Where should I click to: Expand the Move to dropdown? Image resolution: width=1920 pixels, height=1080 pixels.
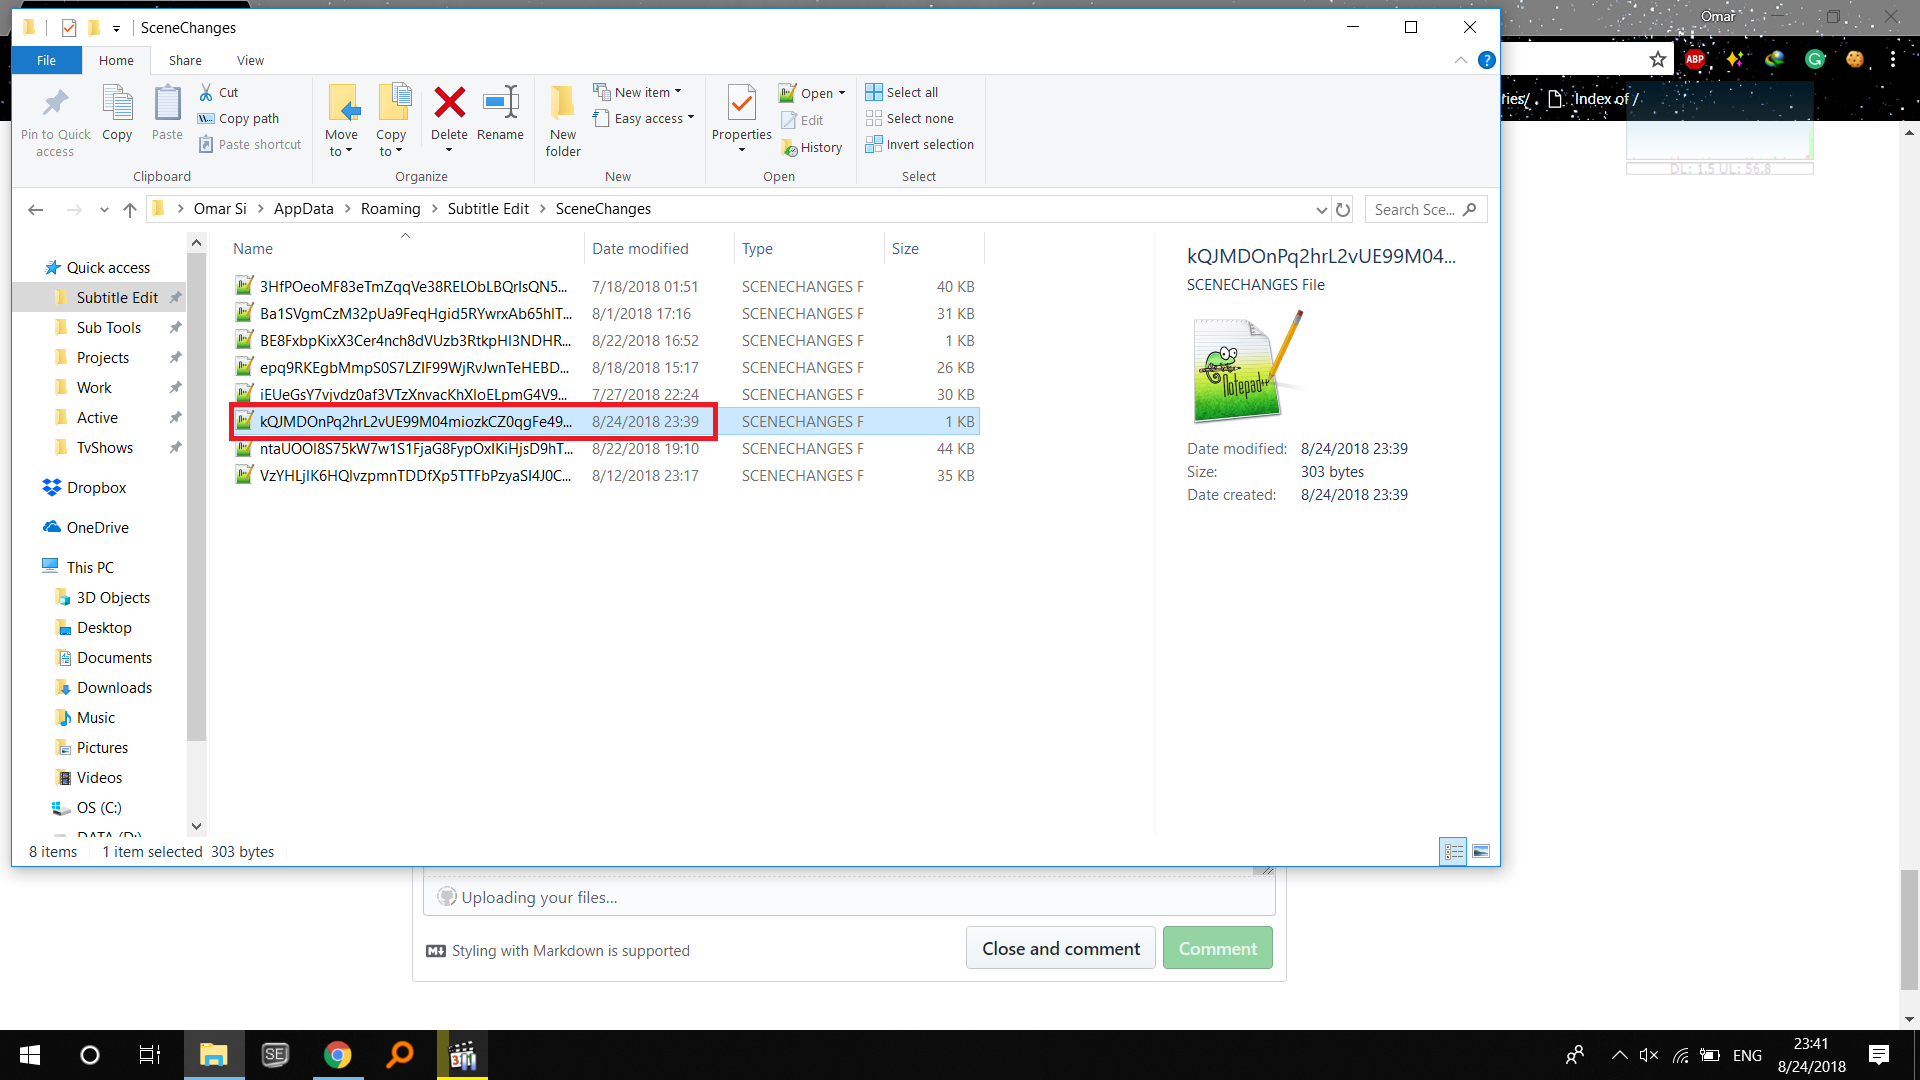click(x=342, y=145)
